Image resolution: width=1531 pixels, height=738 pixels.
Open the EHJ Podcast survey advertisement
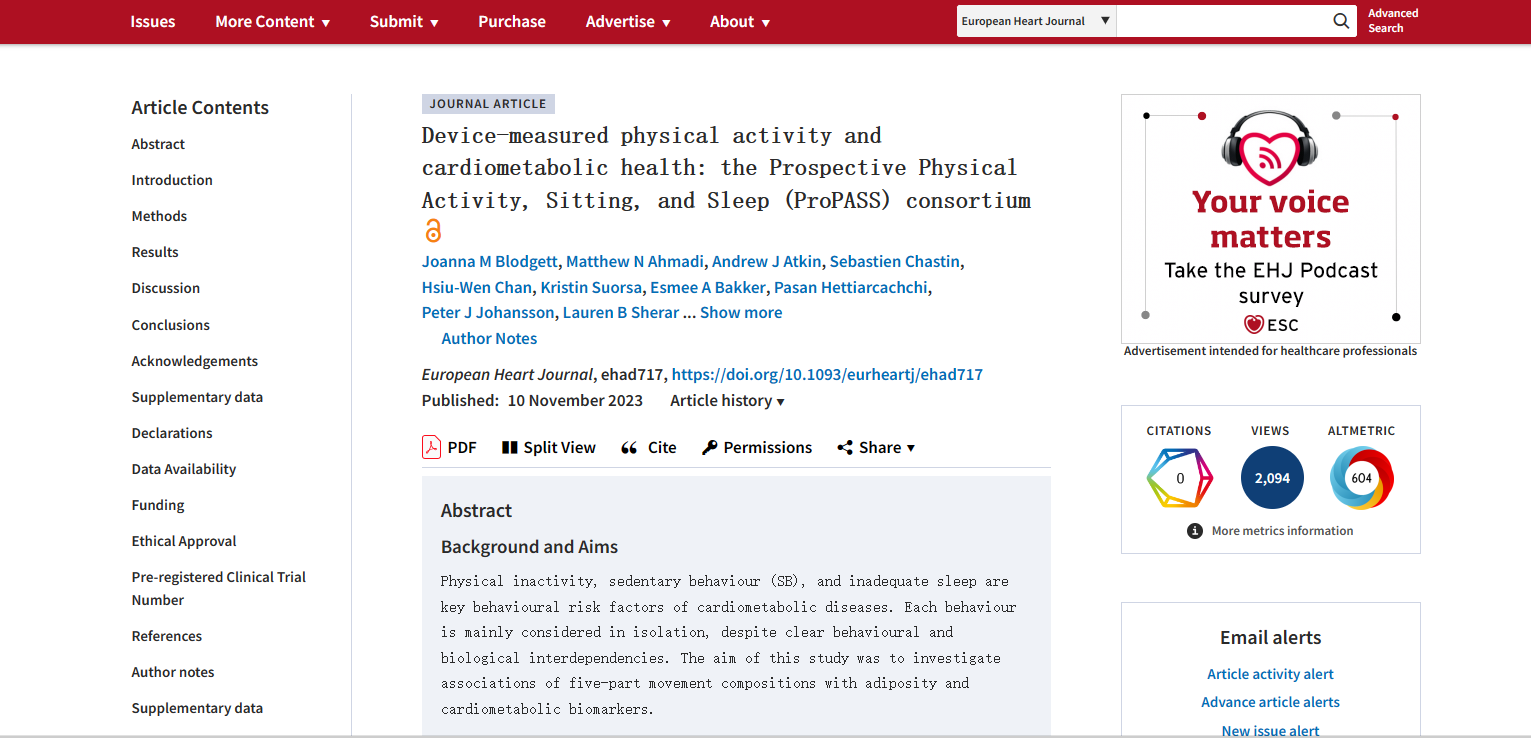[x=1270, y=219]
